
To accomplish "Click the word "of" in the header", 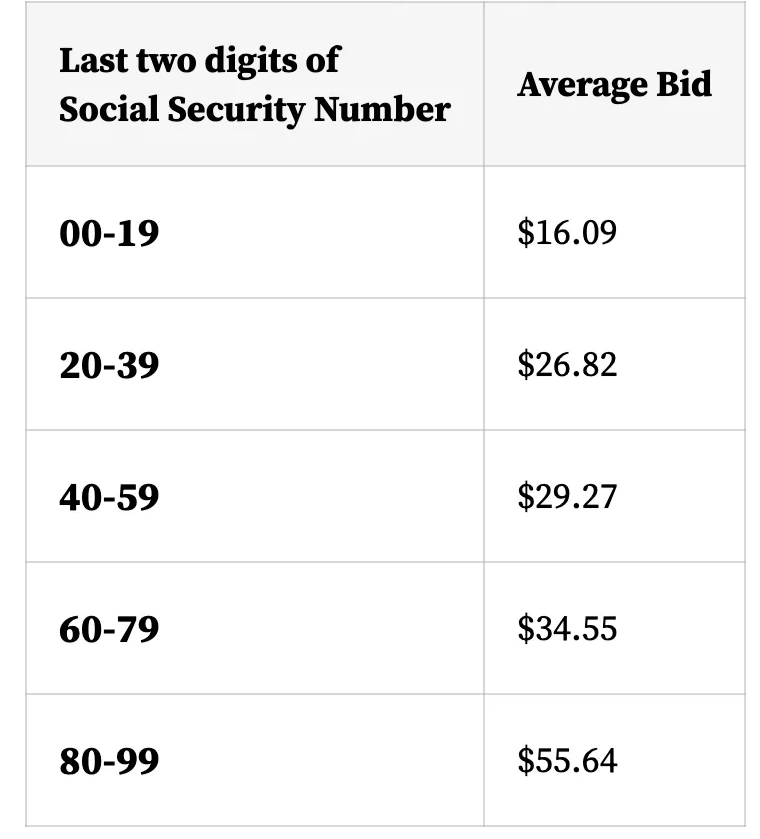I will click(323, 60).
